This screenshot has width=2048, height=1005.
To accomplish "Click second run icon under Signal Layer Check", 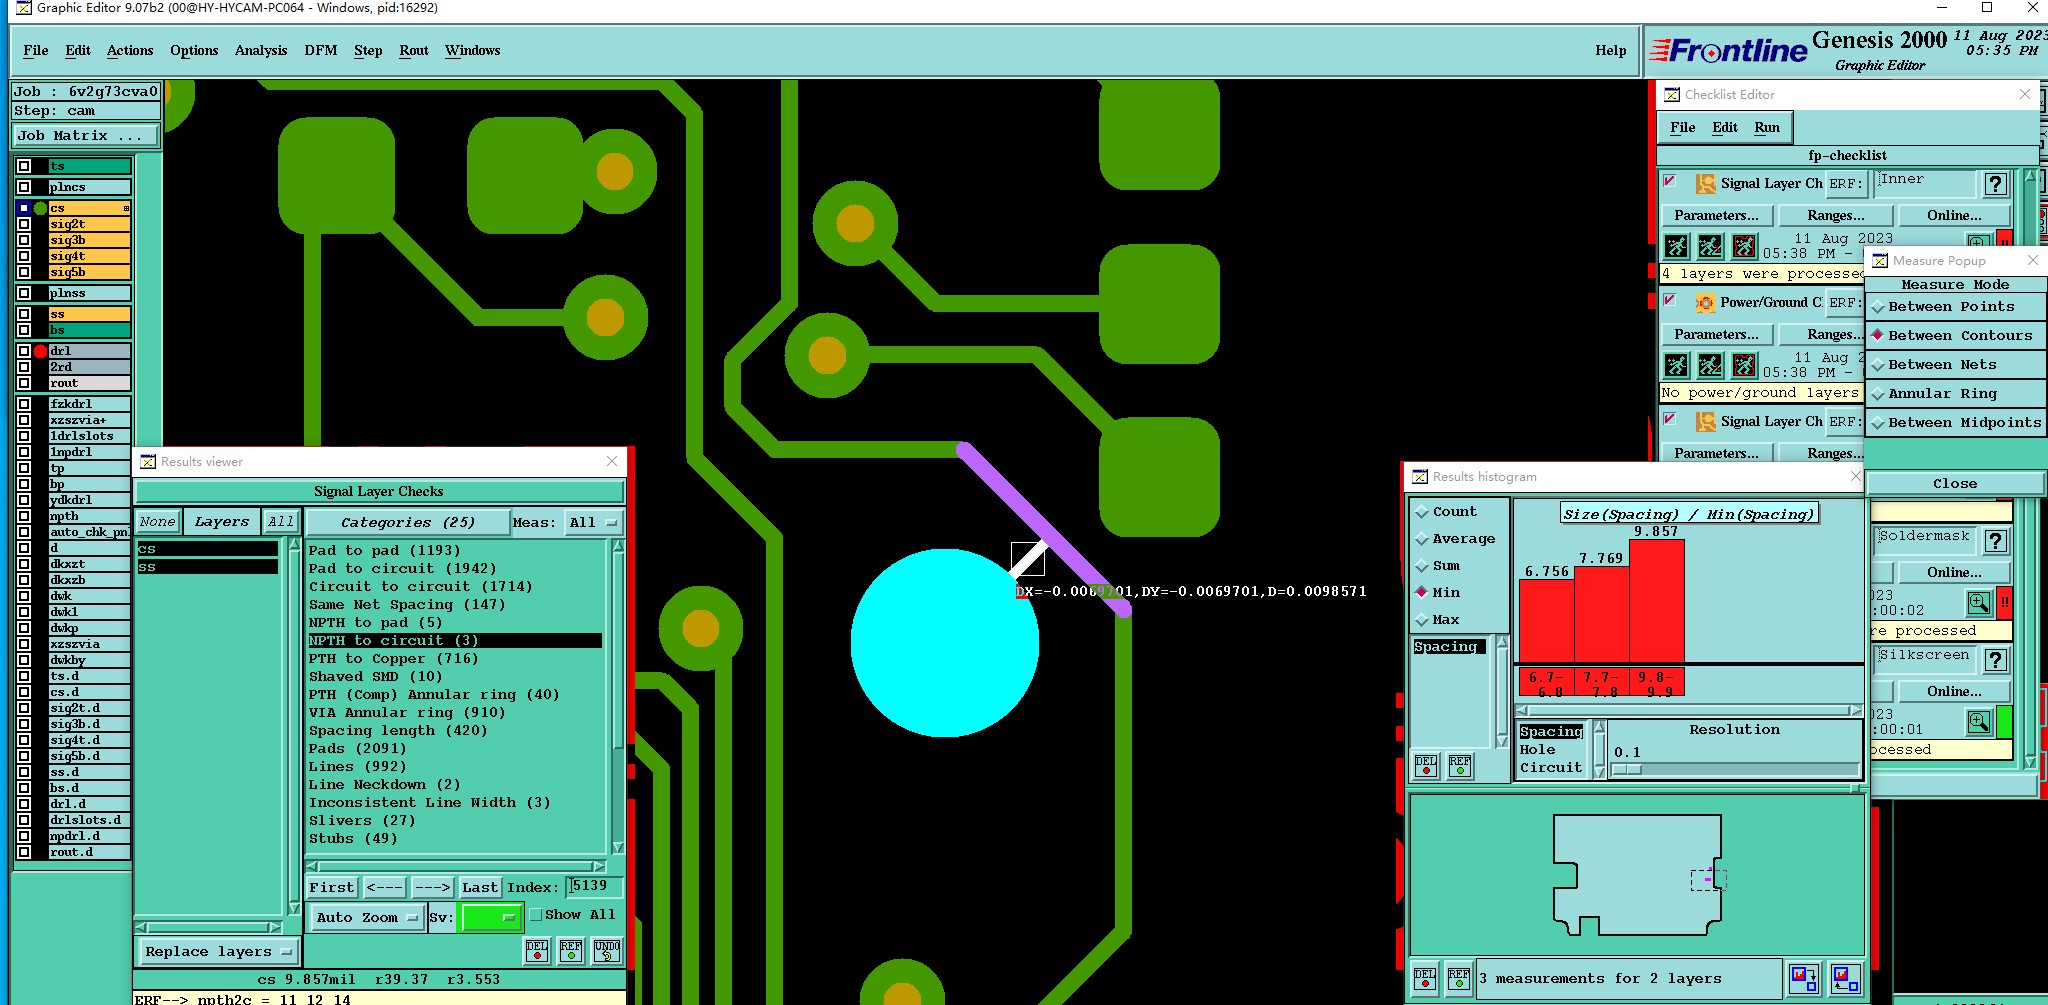I will click(1711, 246).
